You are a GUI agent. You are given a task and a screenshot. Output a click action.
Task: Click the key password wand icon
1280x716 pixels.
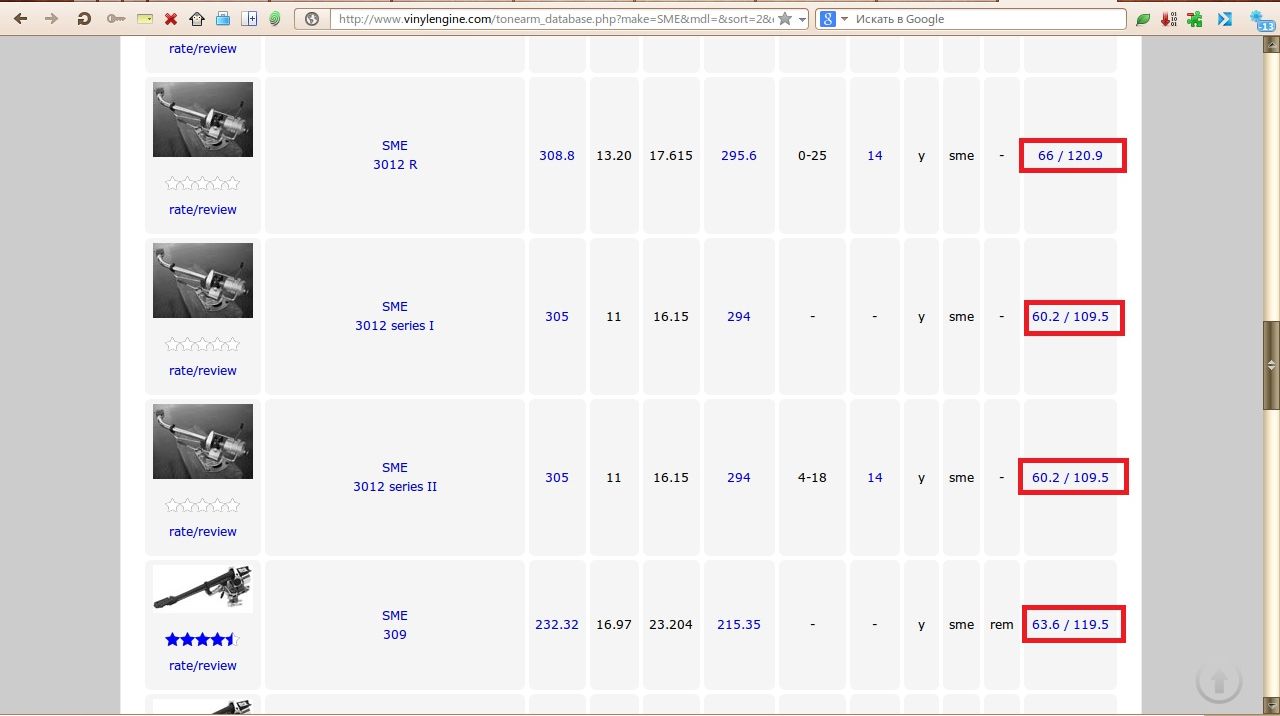pos(116,19)
